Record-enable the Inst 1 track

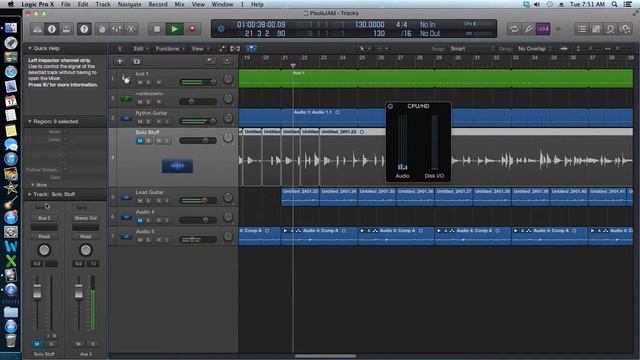click(159, 82)
